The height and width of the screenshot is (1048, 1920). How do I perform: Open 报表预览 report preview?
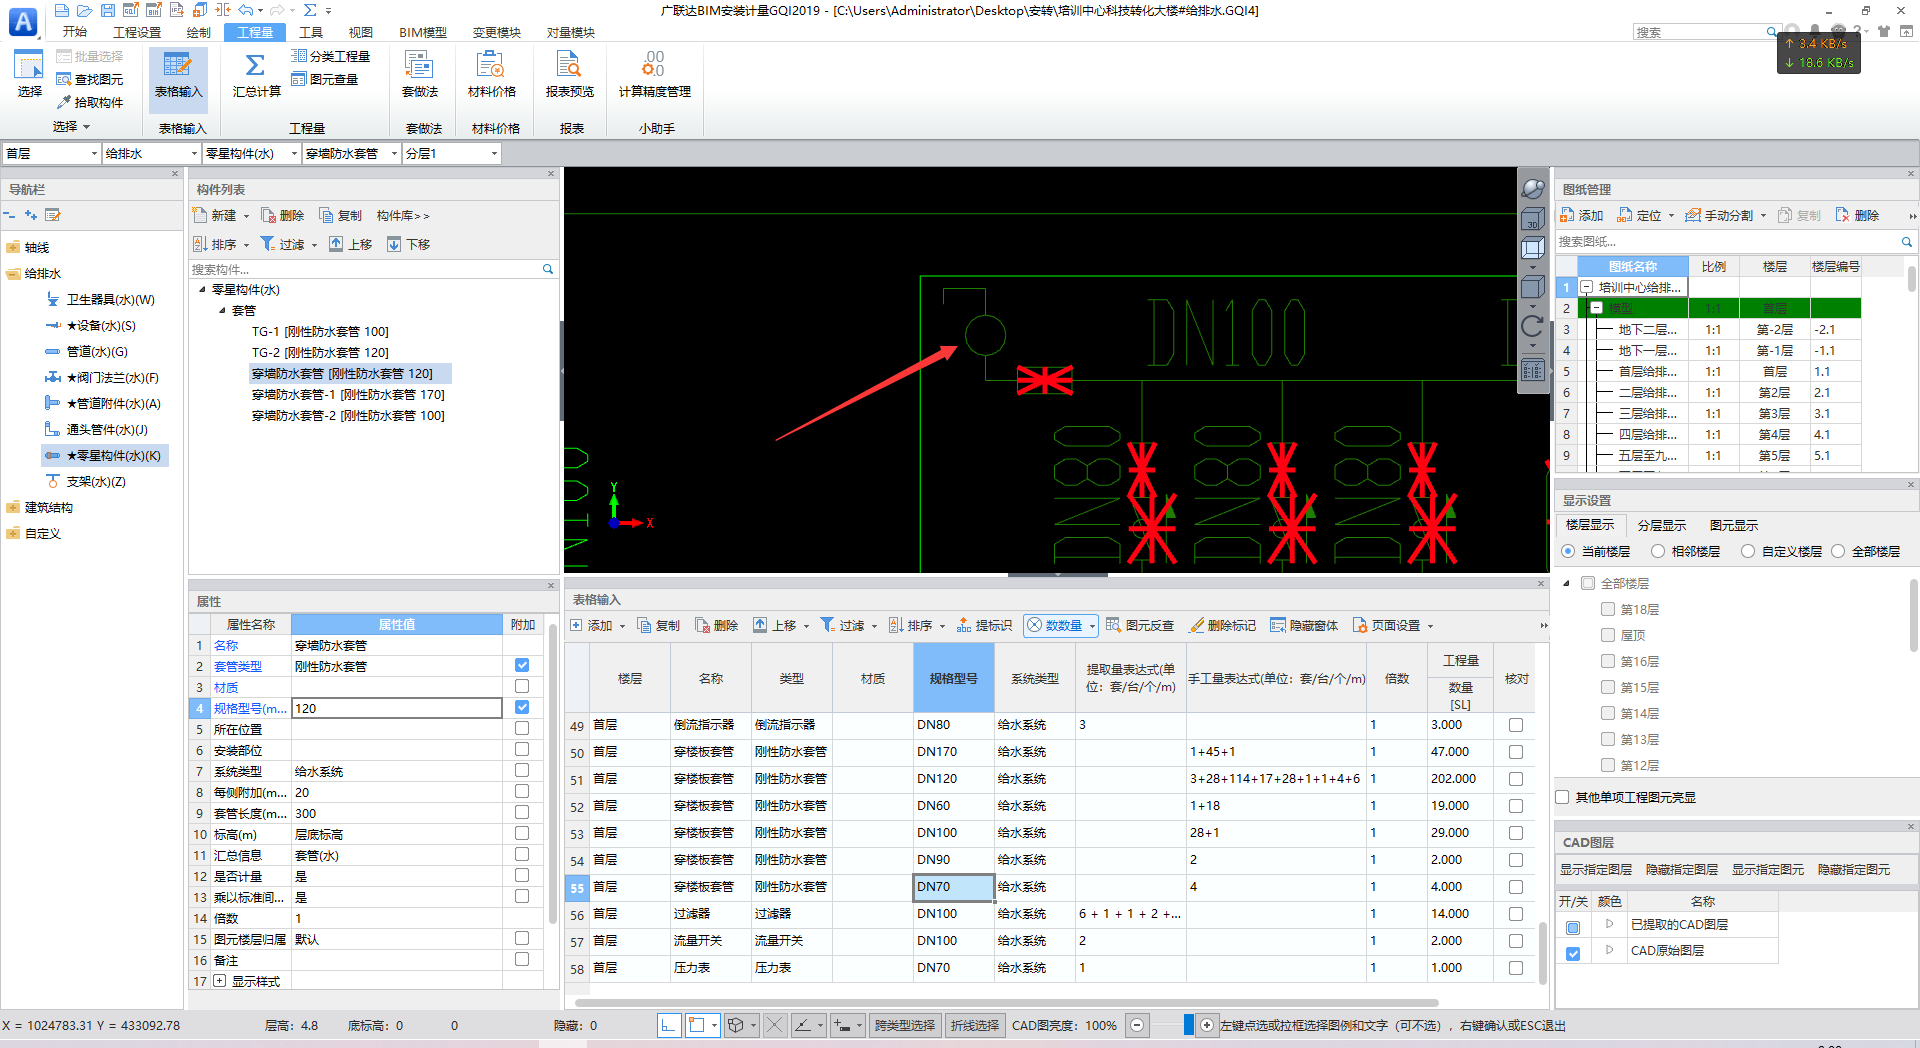(569, 75)
